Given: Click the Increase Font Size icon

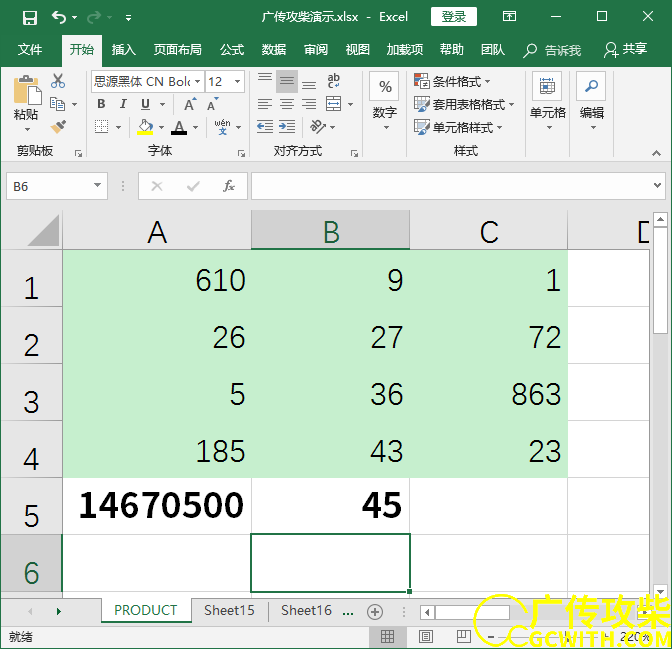Looking at the screenshot, I should pos(190,104).
